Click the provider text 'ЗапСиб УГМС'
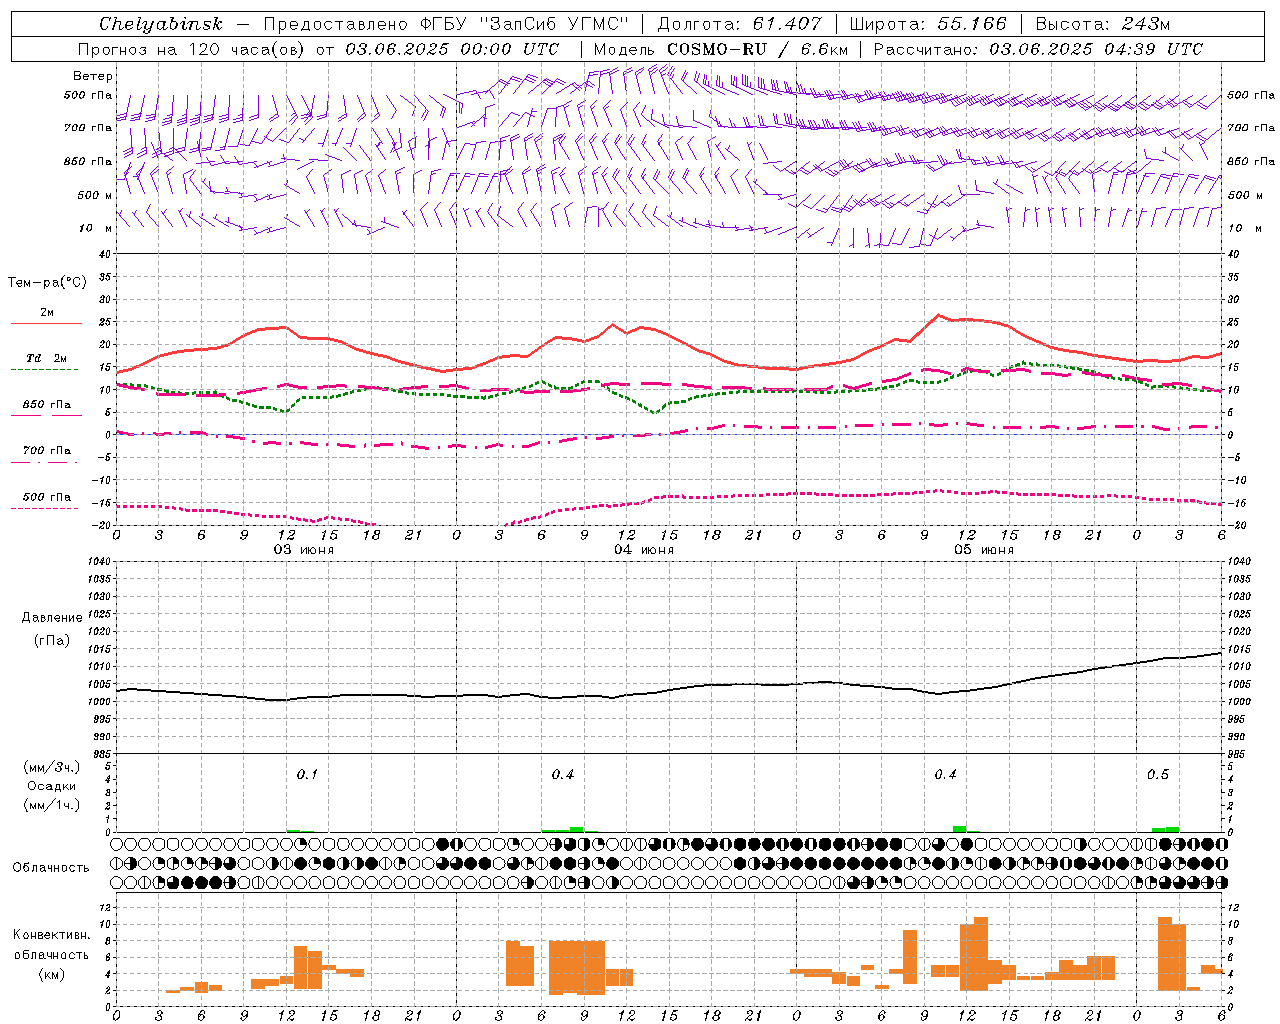 [x=554, y=24]
